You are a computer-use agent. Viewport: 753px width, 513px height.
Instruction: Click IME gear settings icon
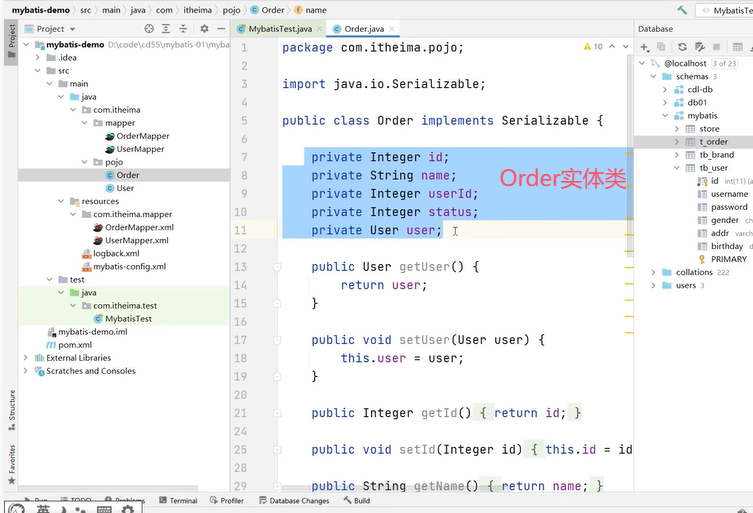click(x=128, y=508)
